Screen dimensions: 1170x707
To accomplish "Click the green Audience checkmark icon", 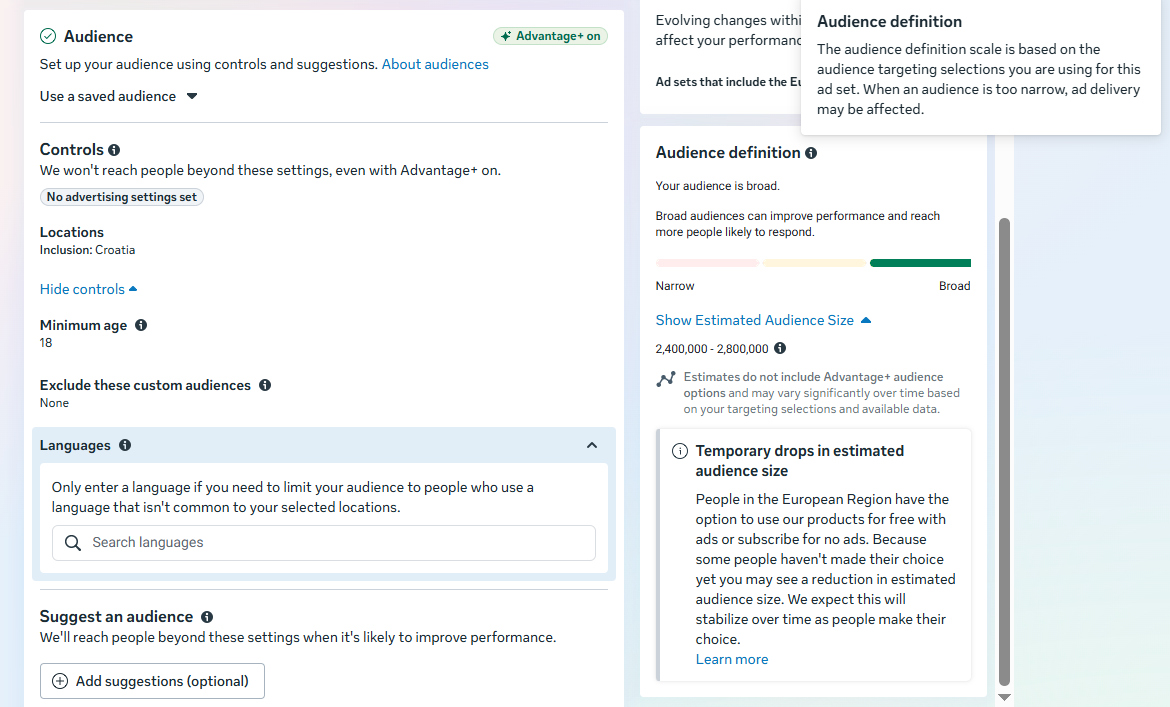I will pyautogui.click(x=48, y=36).
